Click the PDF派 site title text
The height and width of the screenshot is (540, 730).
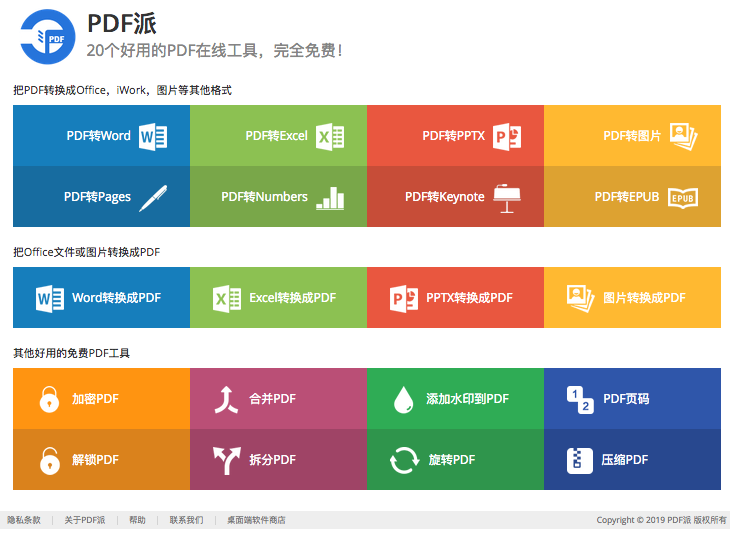point(122,23)
